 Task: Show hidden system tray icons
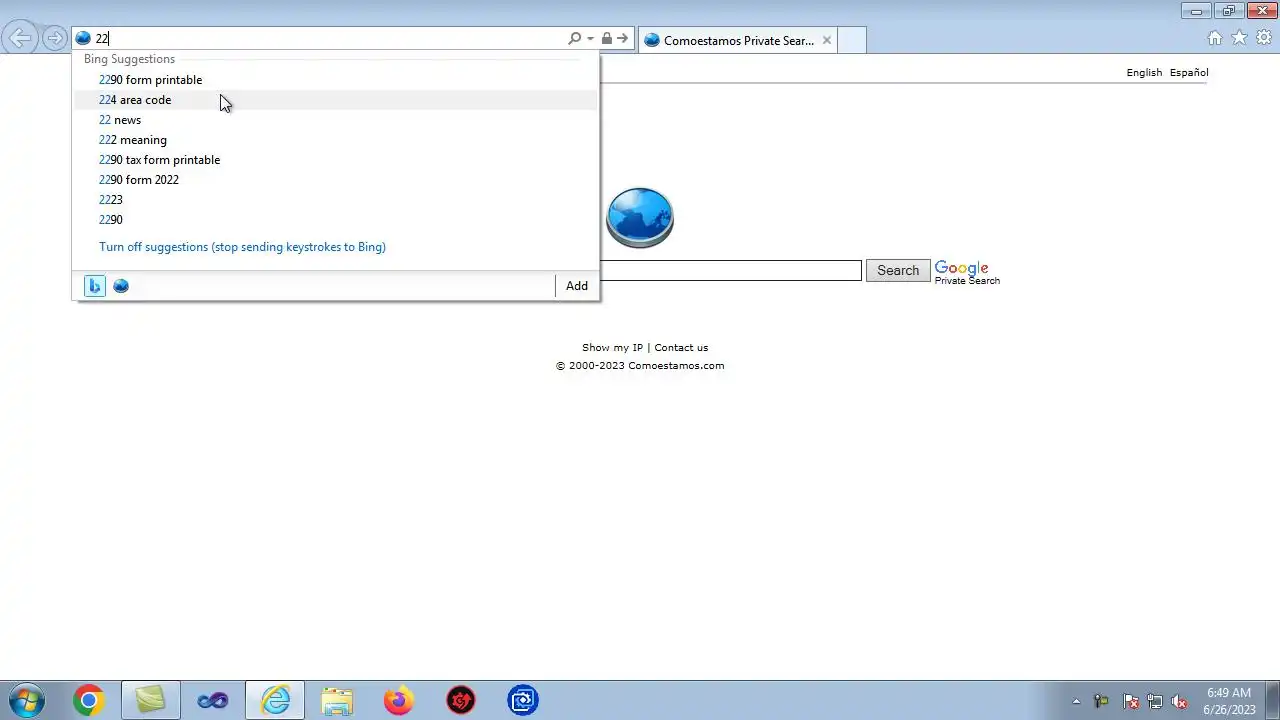tap(1076, 701)
